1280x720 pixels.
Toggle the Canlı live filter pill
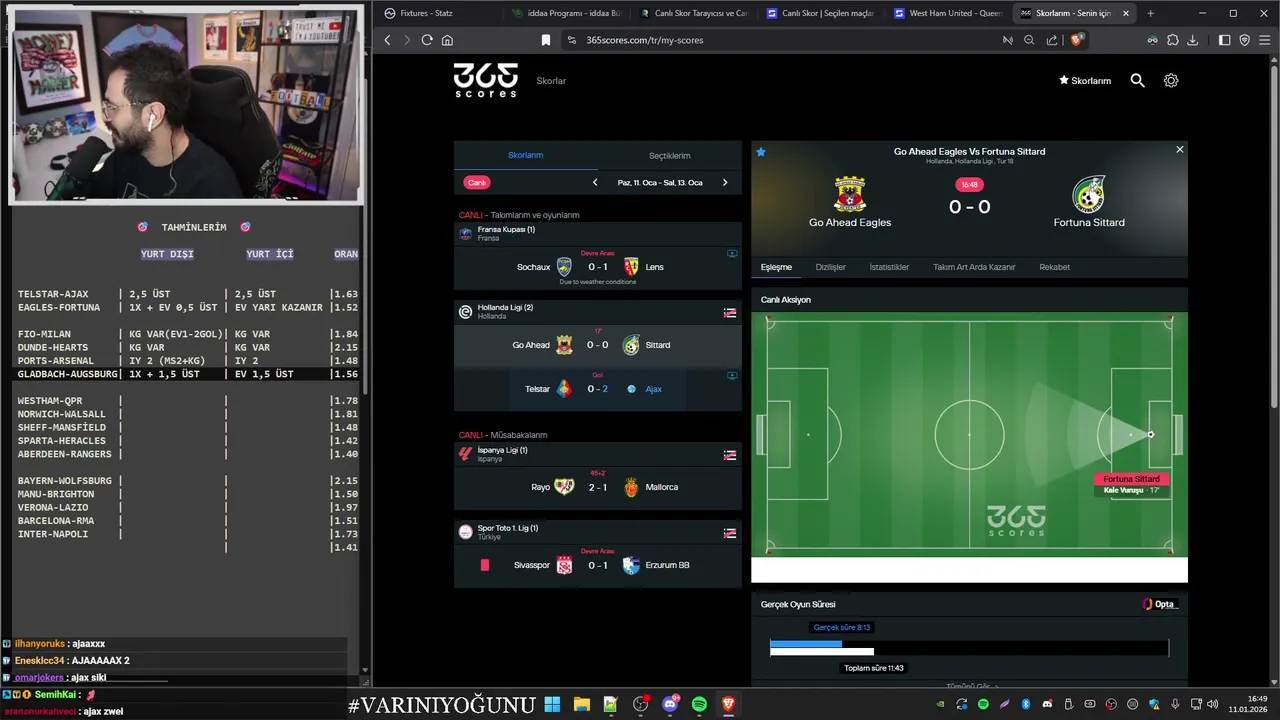[477, 183]
